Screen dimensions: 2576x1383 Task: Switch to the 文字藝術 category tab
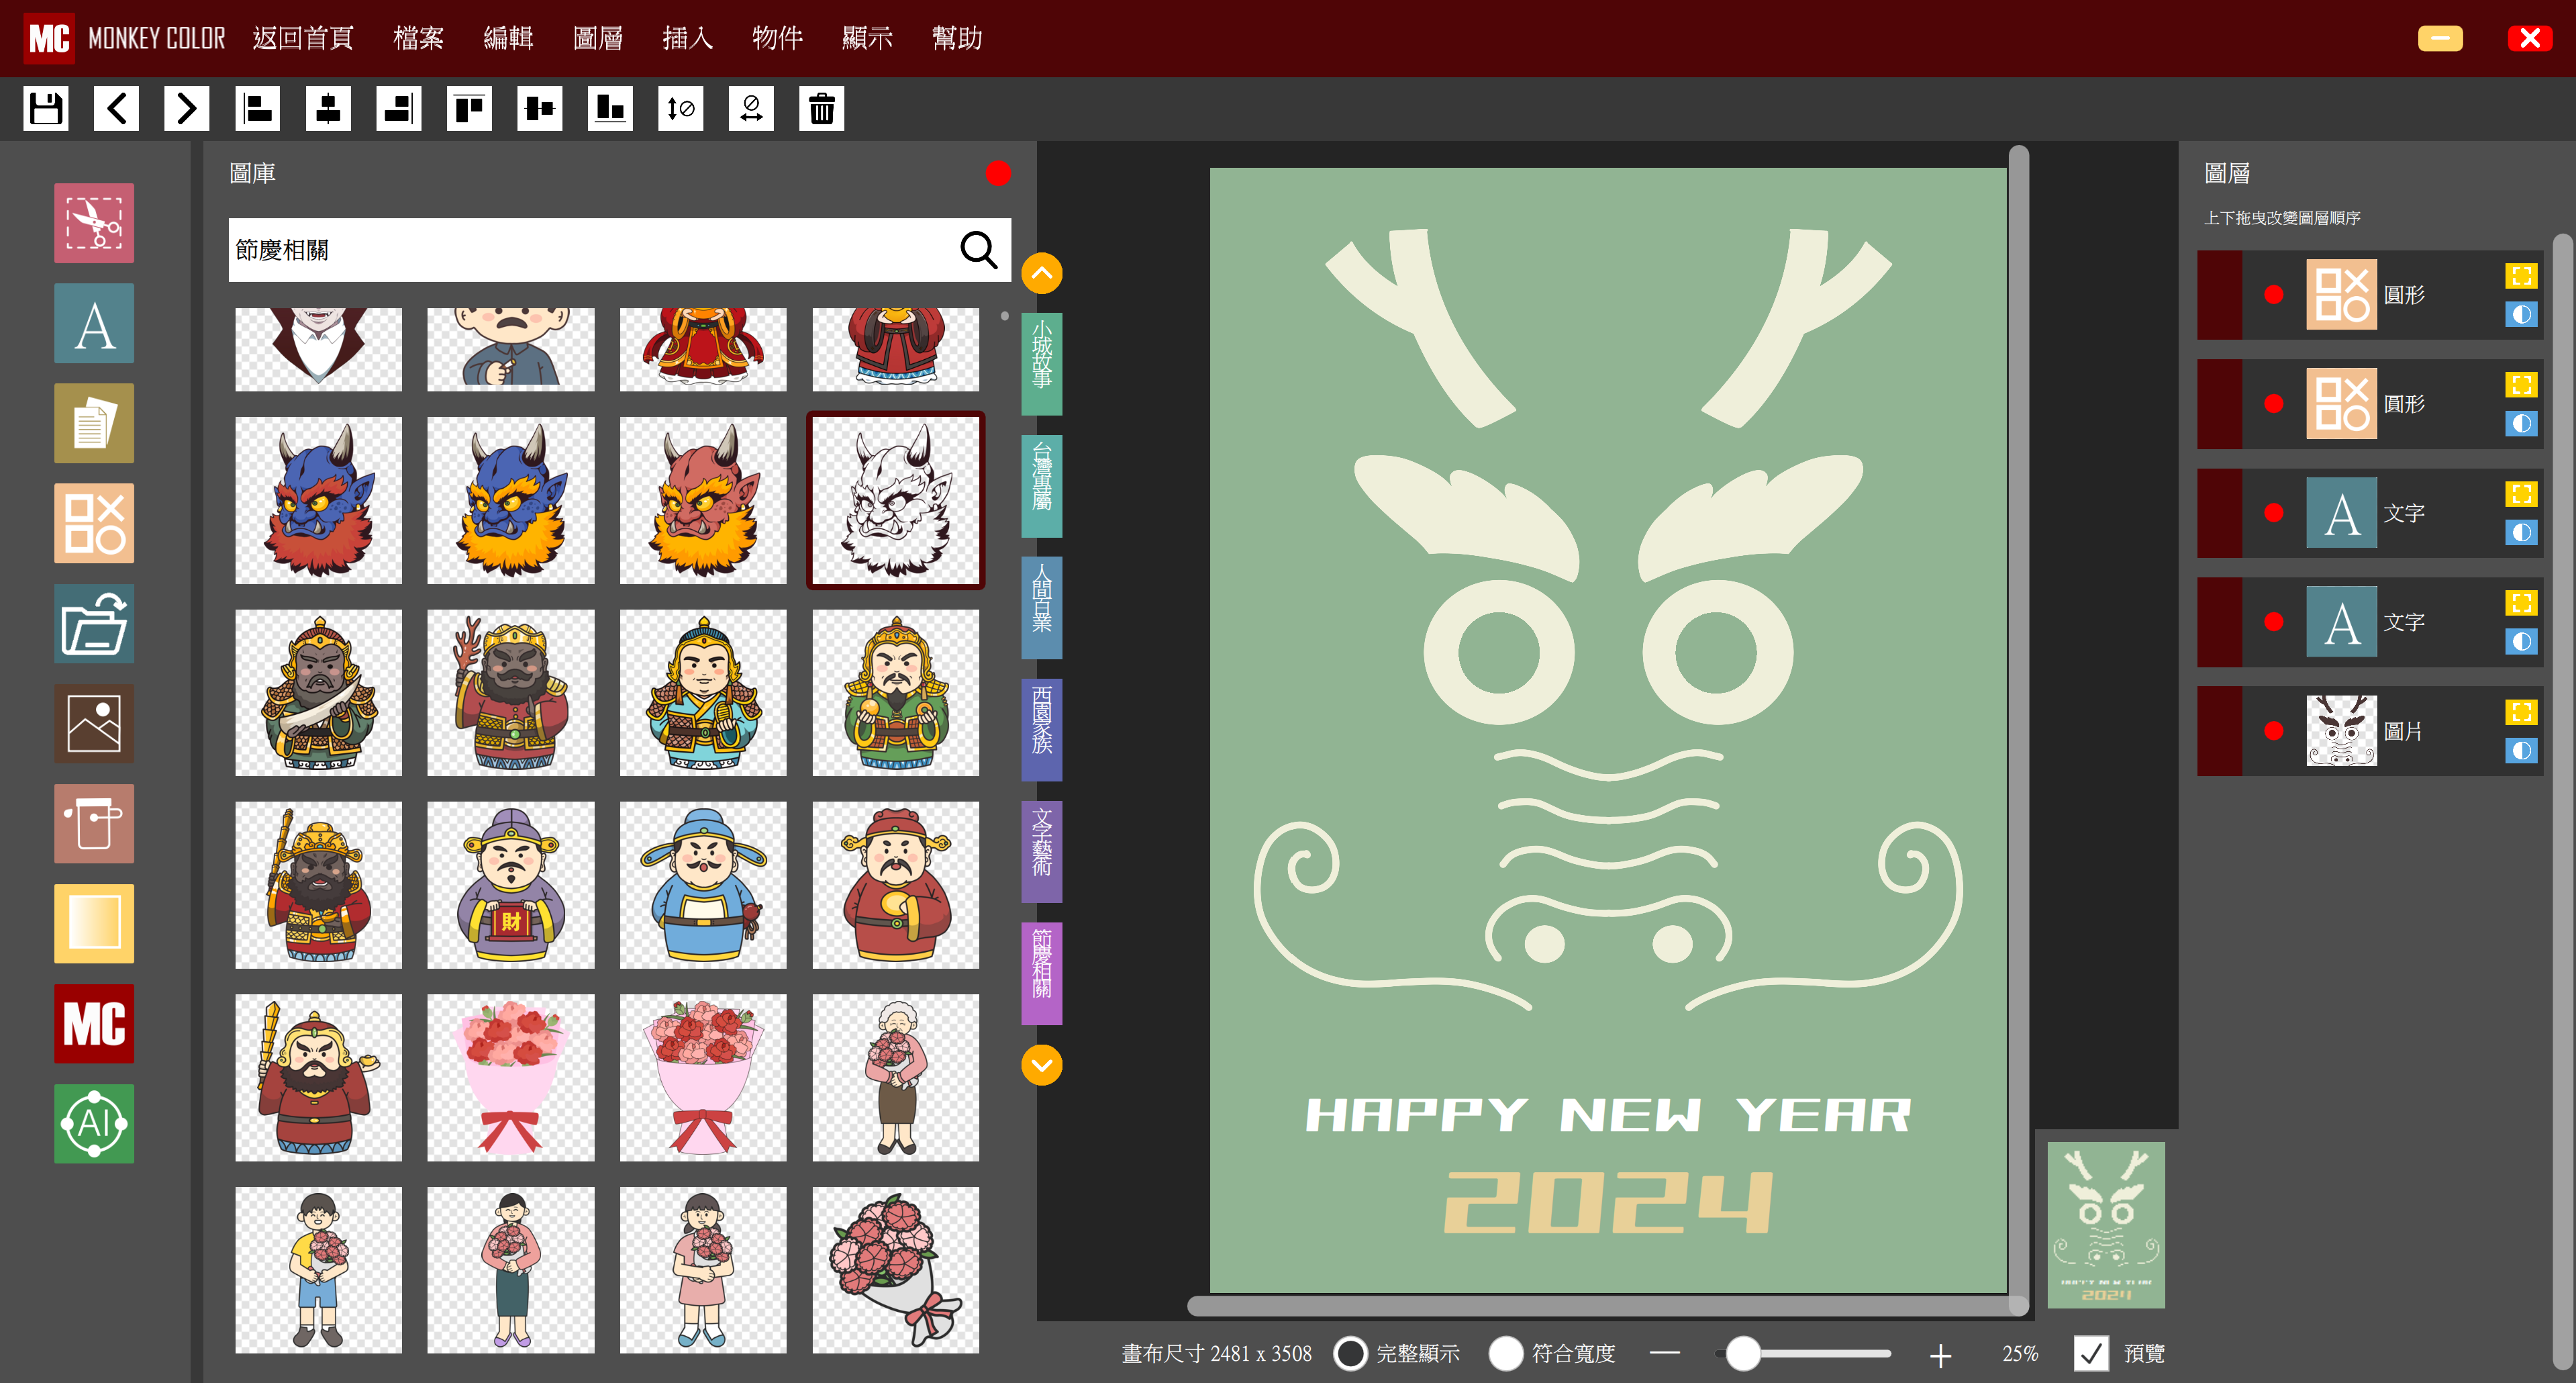pos(1042,852)
